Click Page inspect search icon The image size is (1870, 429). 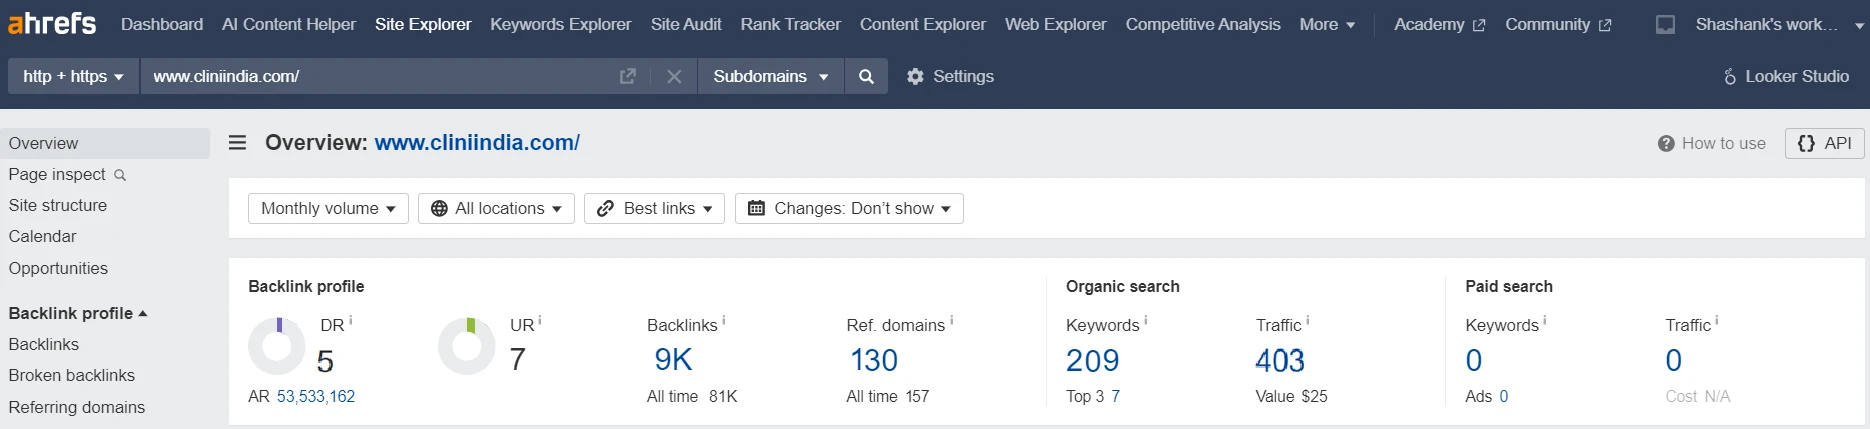tap(120, 175)
